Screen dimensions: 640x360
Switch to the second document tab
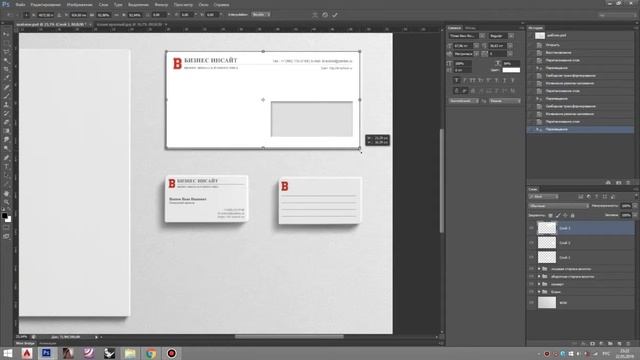(129, 24)
